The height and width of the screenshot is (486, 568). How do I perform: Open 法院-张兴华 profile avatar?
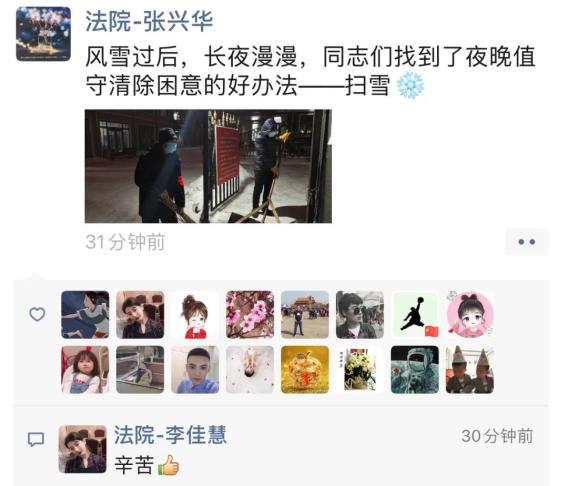click(43, 34)
